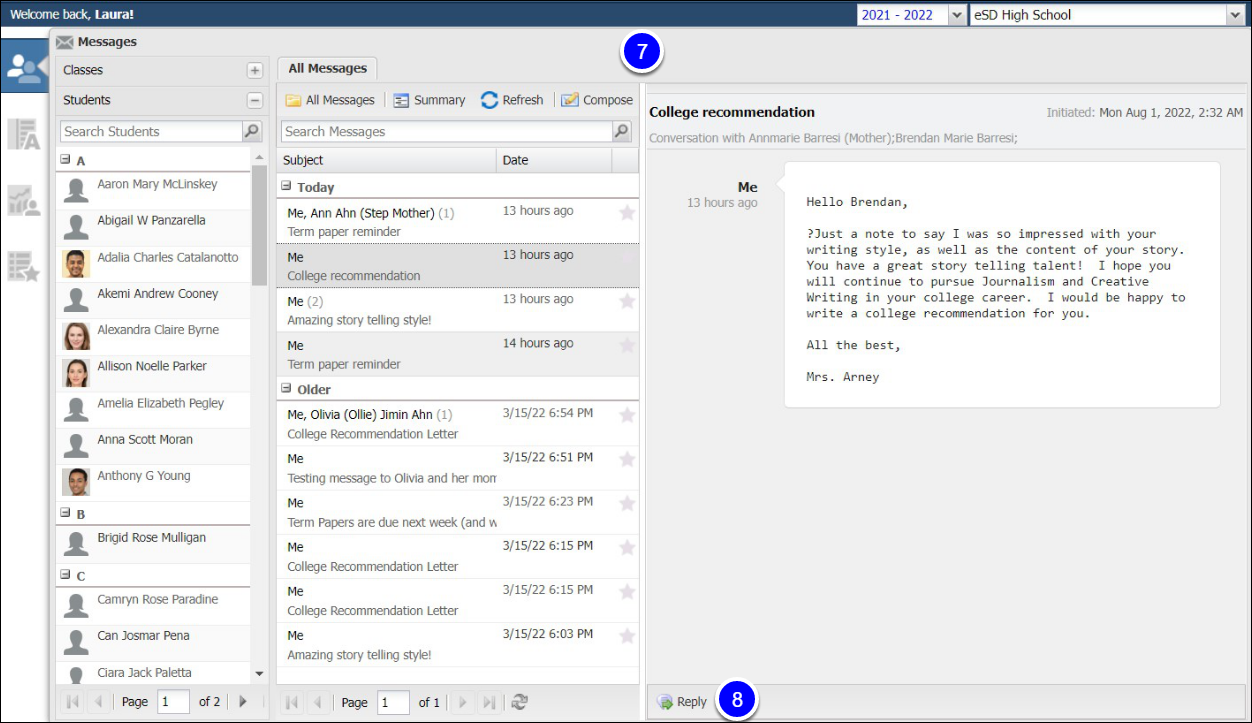The height and width of the screenshot is (723, 1252).
Task: Show All Messages folder
Action: click(329, 100)
